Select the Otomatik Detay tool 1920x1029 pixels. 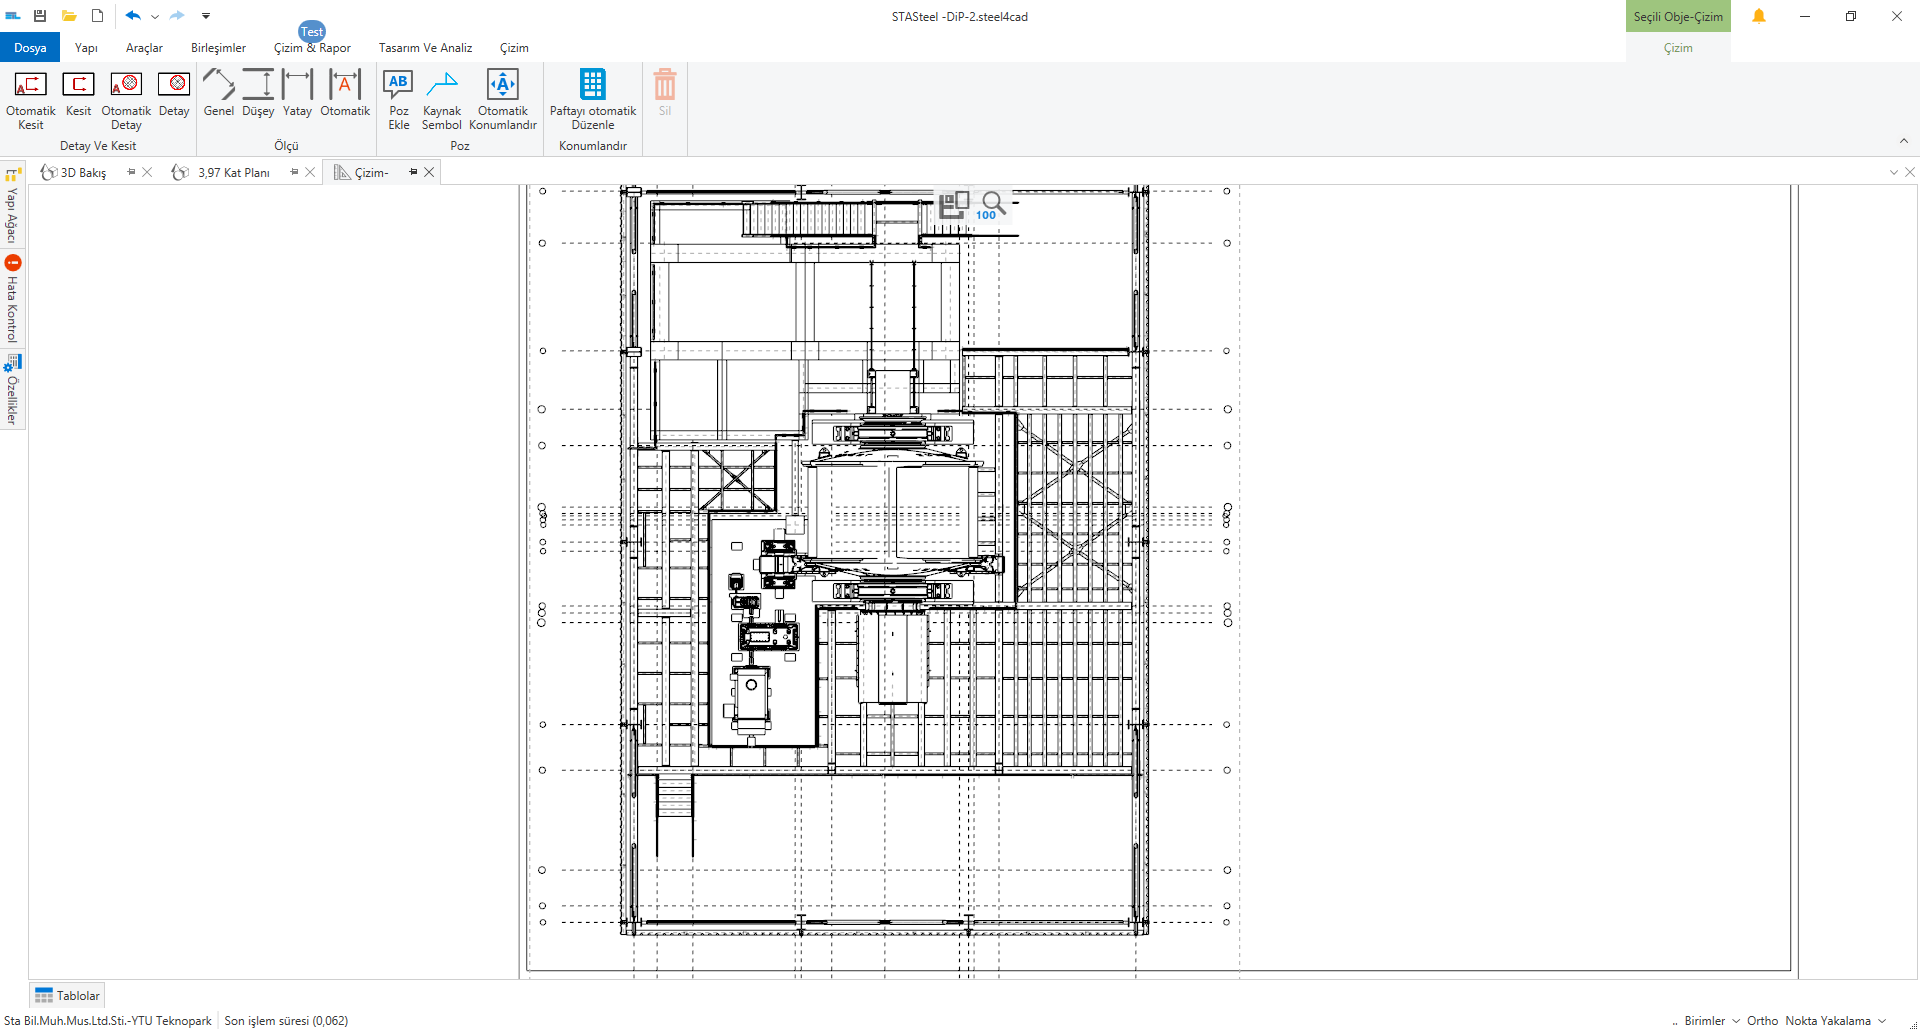coord(126,86)
